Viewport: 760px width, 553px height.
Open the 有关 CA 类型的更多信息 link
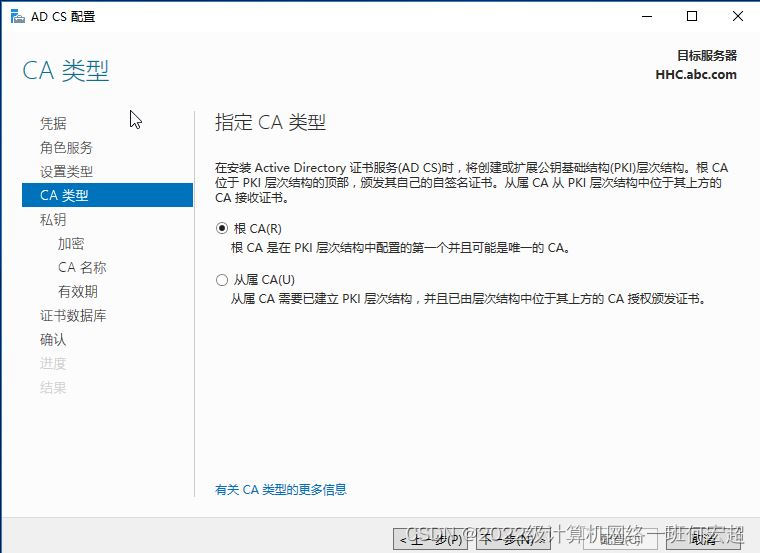(281, 490)
